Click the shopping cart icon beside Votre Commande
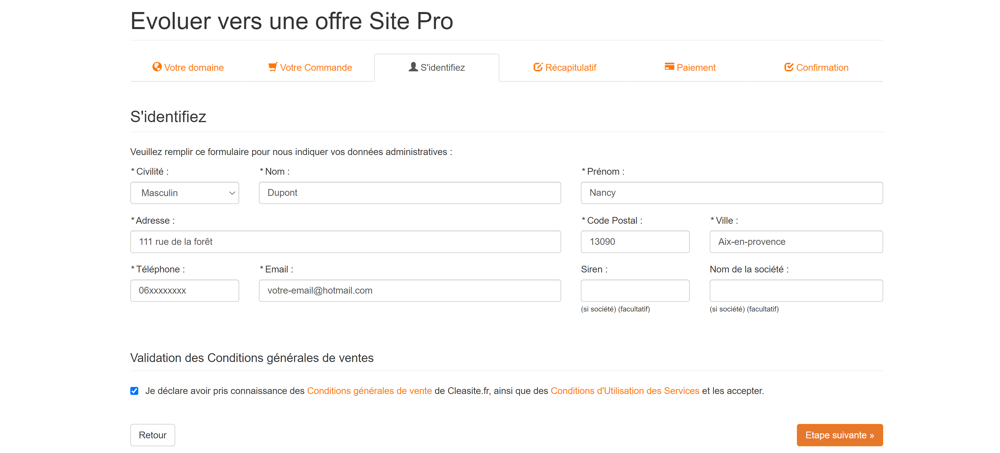Screen dimensions: 1000x453 272,67
